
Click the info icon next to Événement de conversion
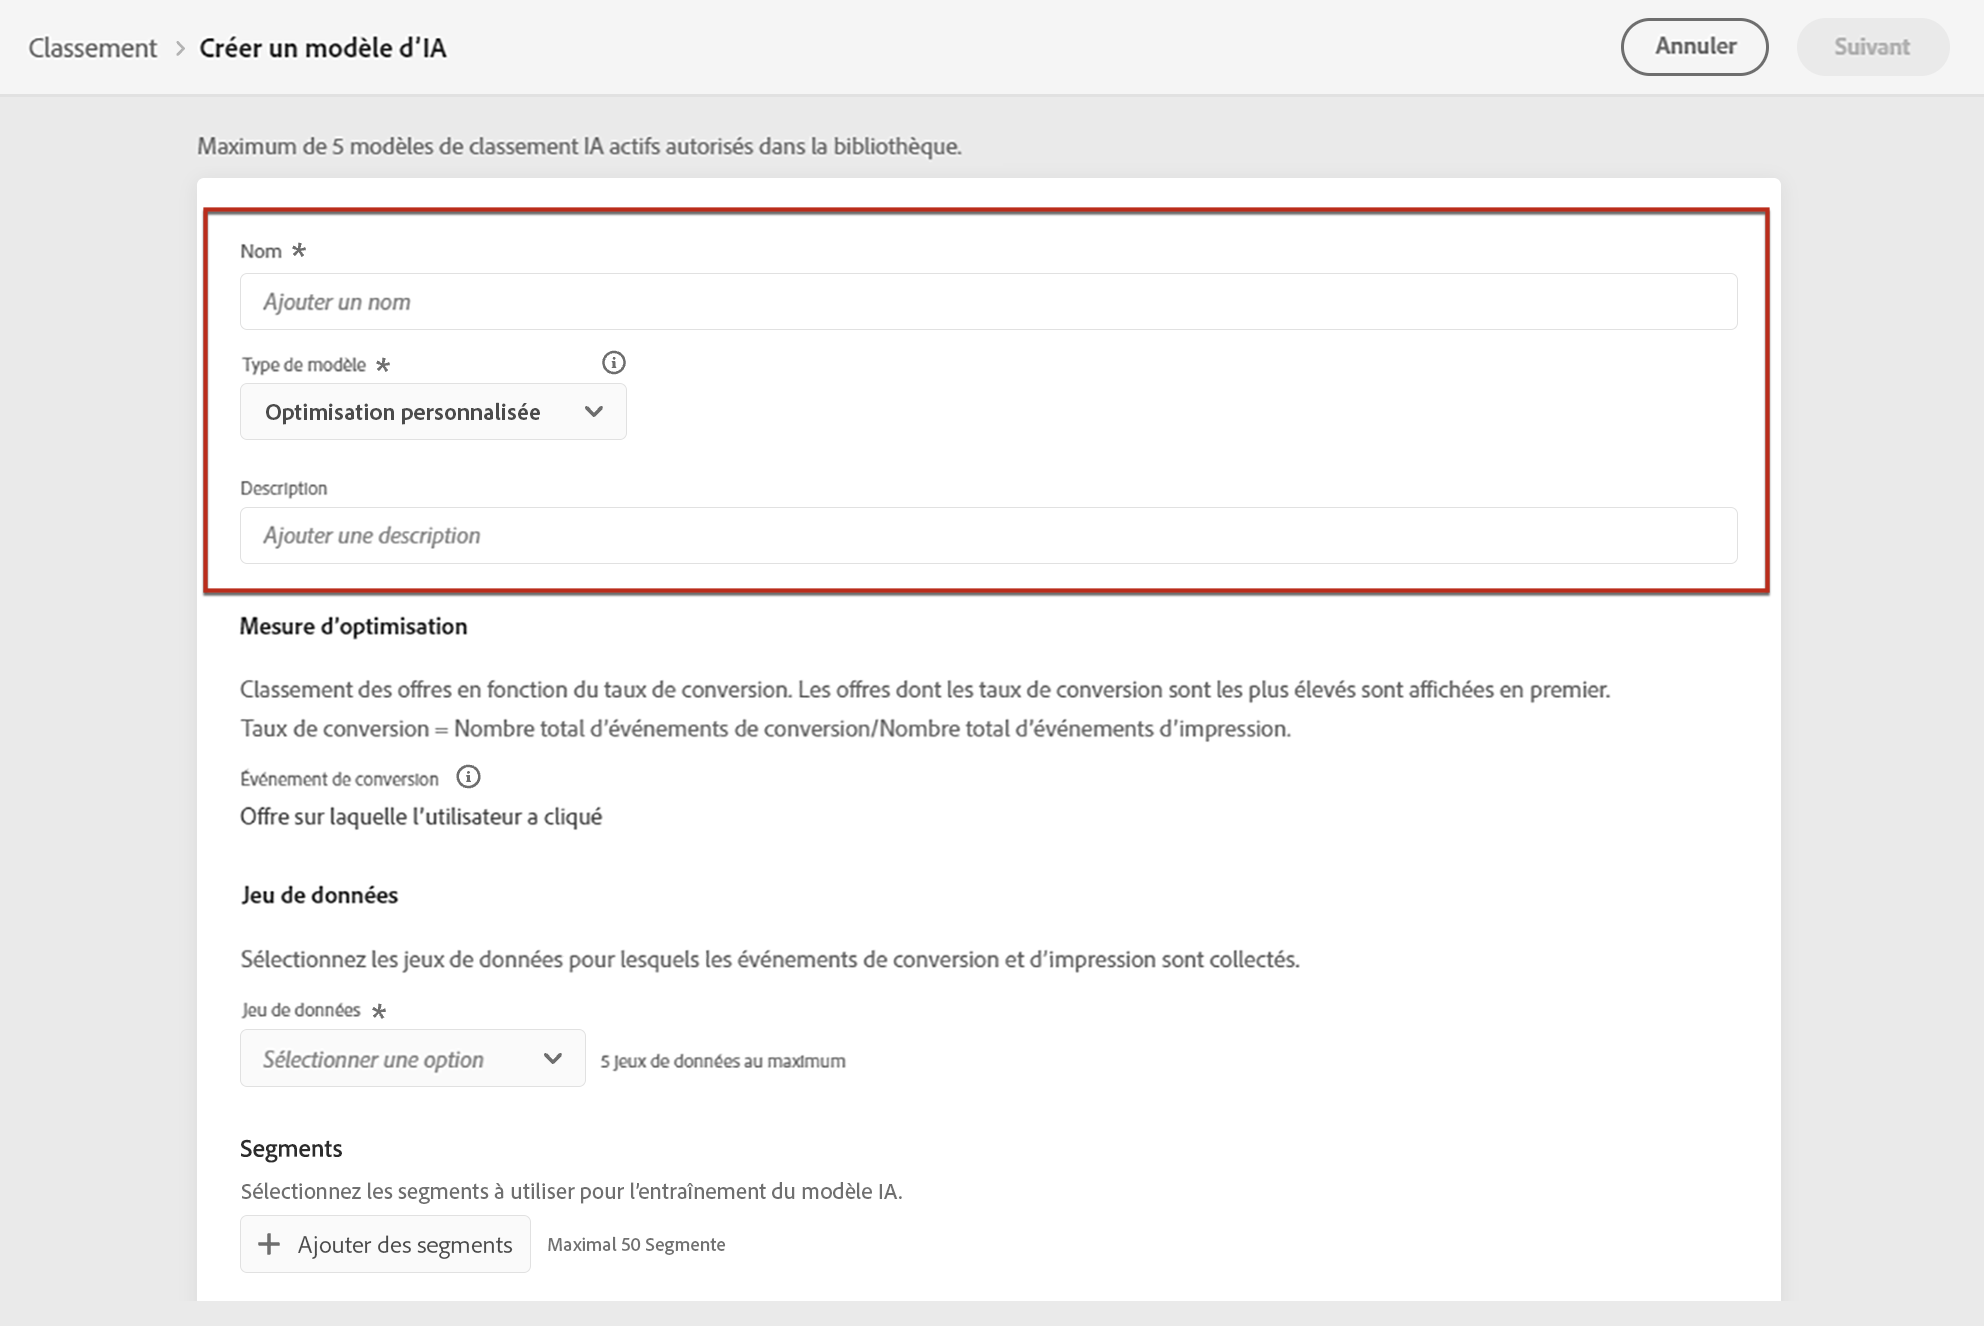point(468,777)
